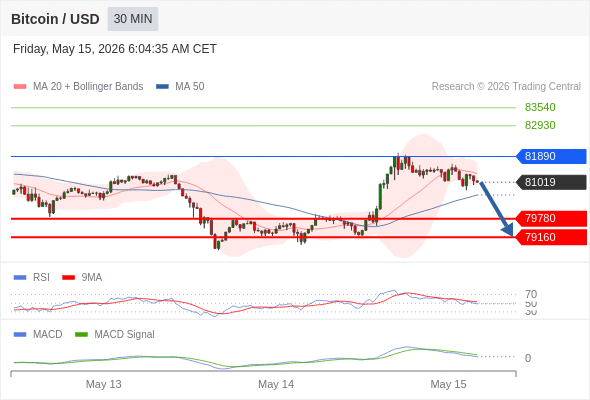Click the date and time text line
590x400 pixels.
(115, 49)
